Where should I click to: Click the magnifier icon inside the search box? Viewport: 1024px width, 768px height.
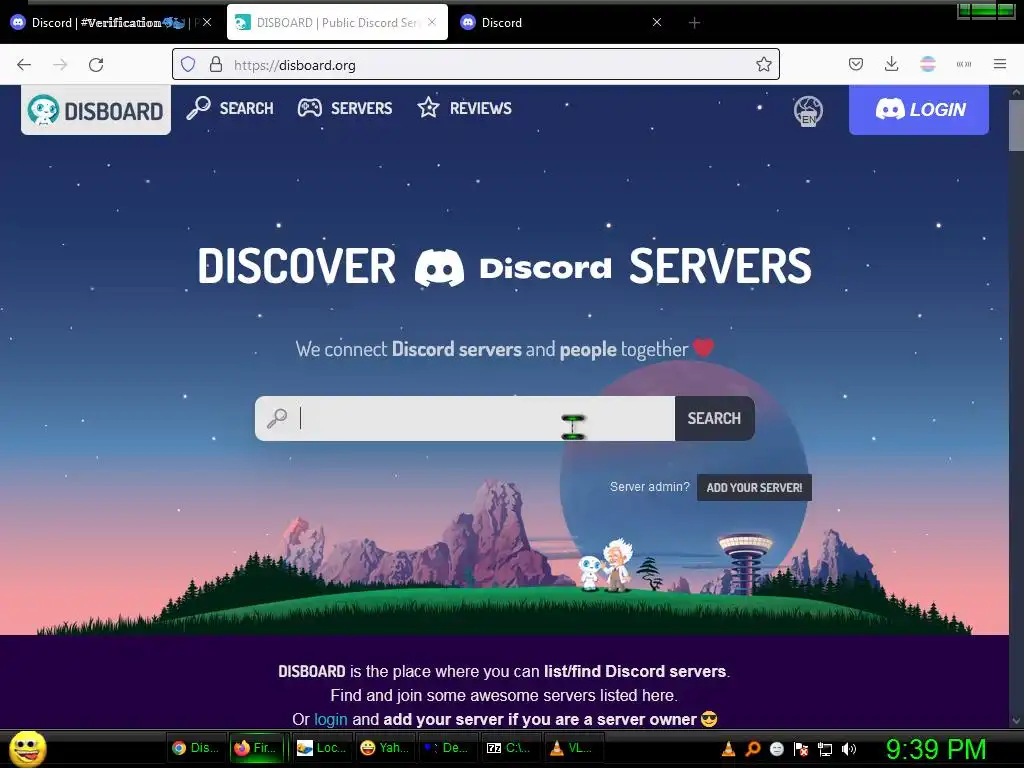[x=277, y=418]
